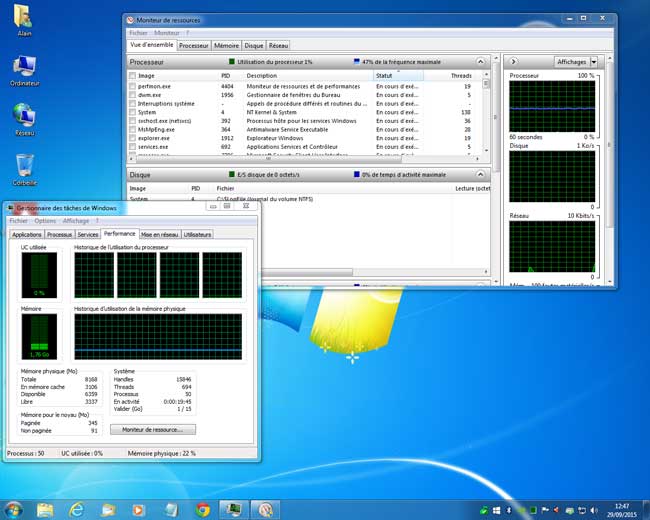
Task: Launch Internet Explorer from the taskbar
Action: [77, 510]
